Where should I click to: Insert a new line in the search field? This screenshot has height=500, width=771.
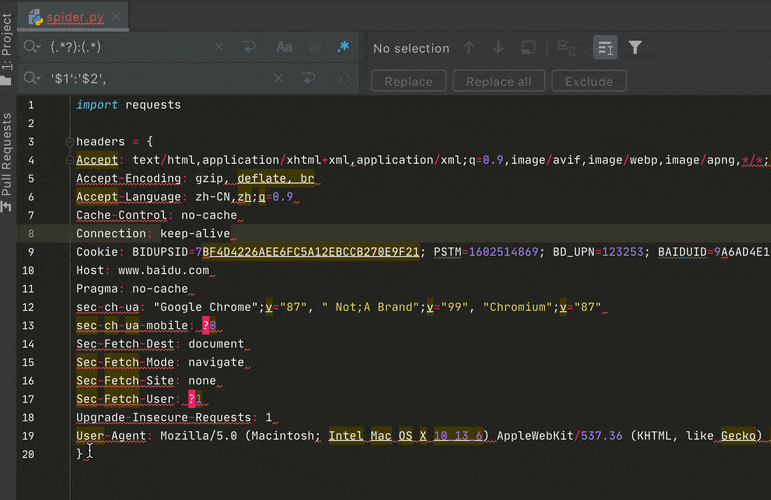[x=249, y=47]
